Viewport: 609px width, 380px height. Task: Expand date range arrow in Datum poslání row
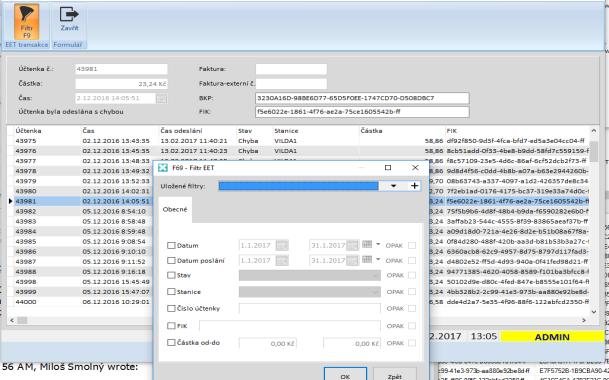point(378,259)
